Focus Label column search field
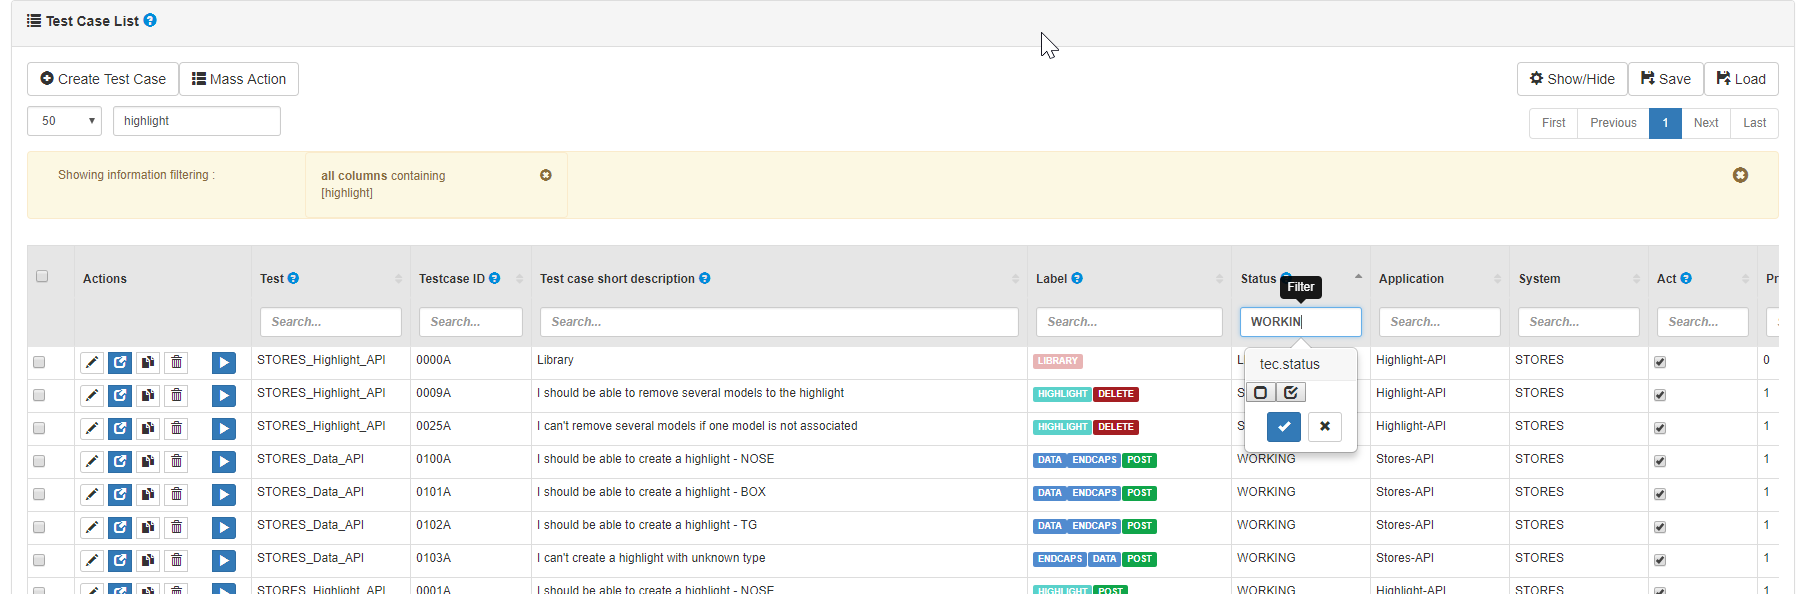This screenshot has height=594, width=1800. (x=1129, y=322)
